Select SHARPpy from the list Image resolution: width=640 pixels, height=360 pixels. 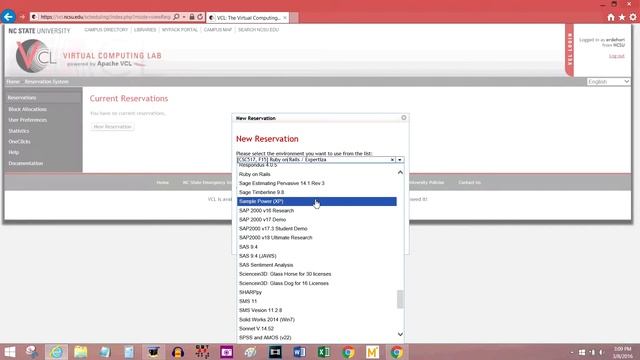point(317,292)
